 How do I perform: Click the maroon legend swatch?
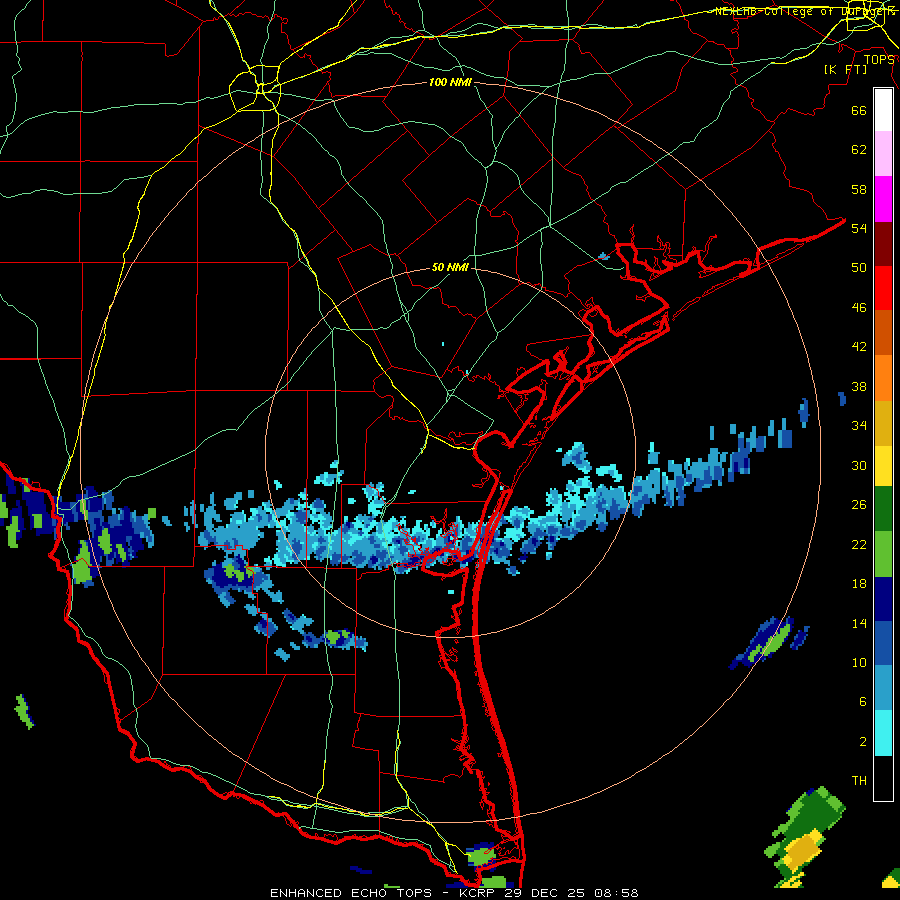click(883, 243)
